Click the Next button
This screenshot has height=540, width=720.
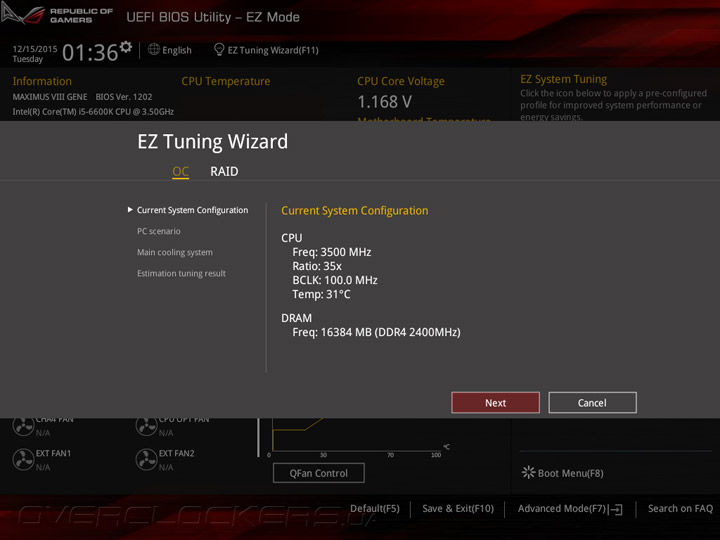495,403
